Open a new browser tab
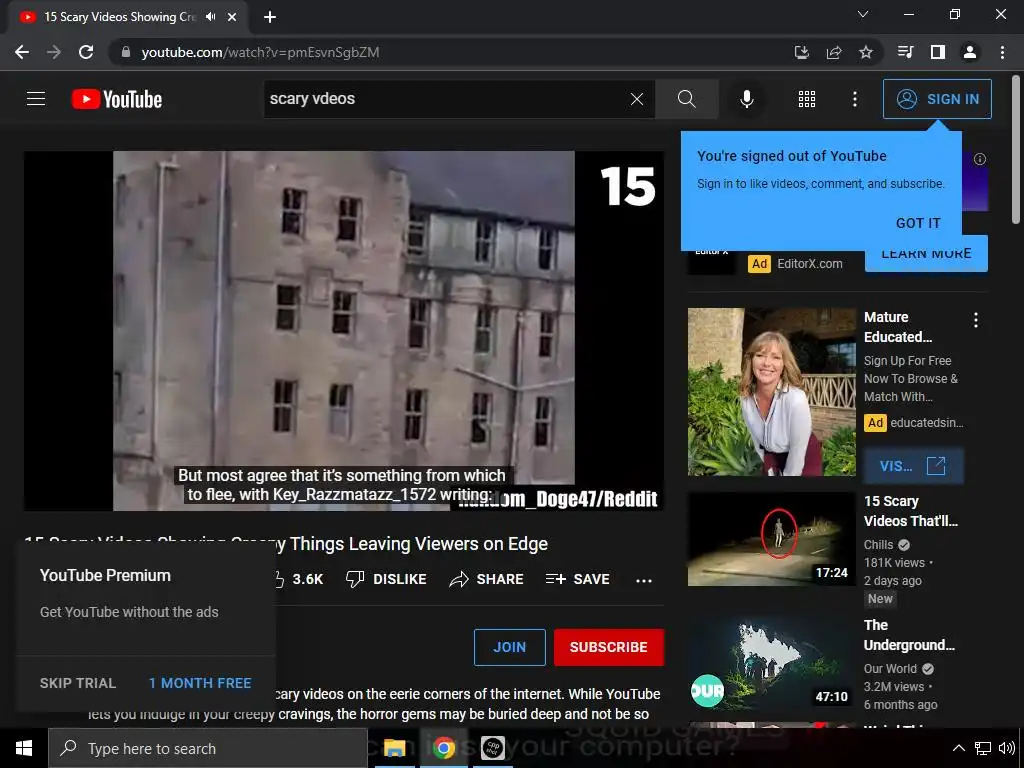Viewport: 1024px width, 768px height. tap(270, 17)
